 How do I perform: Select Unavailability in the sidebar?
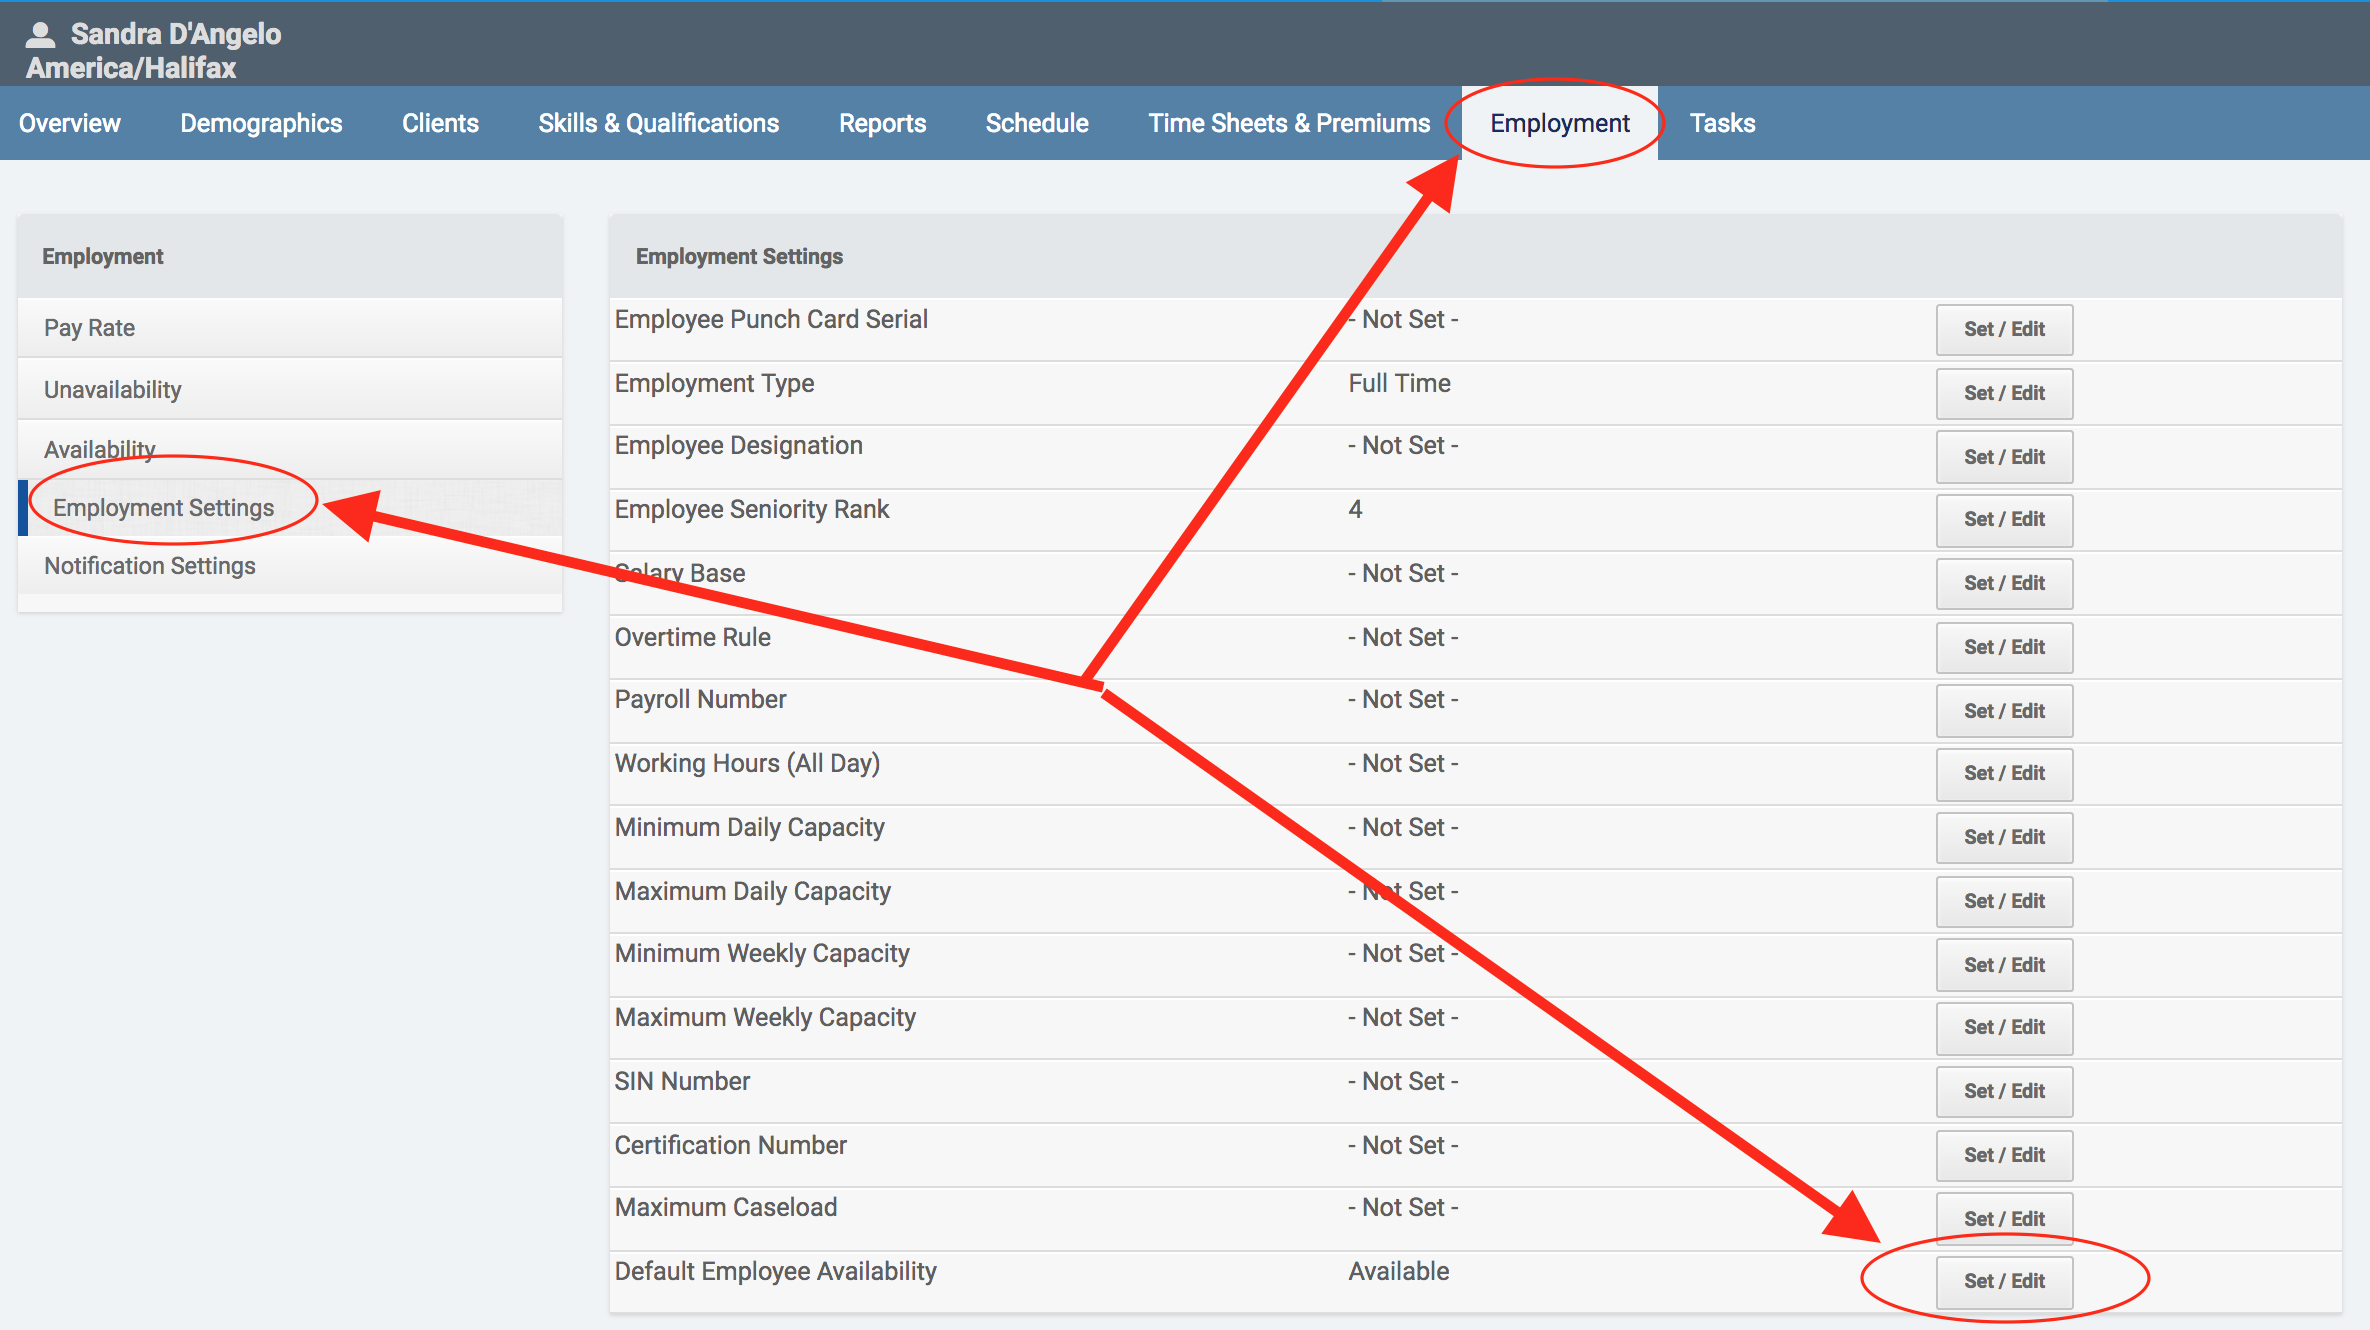click(x=113, y=390)
